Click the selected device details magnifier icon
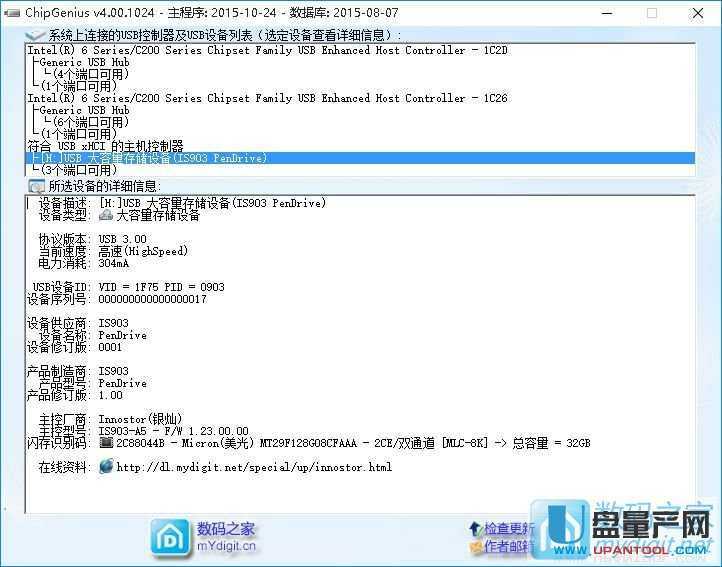Image resolution: width=722 pixels, height=567 pixels. click(x=36, y=186)
